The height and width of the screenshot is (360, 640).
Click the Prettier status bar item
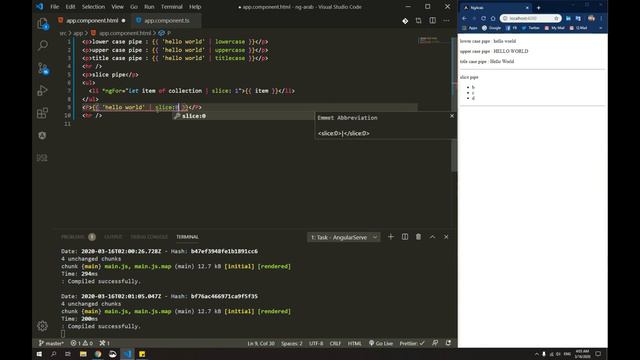(x=412, y=343)
